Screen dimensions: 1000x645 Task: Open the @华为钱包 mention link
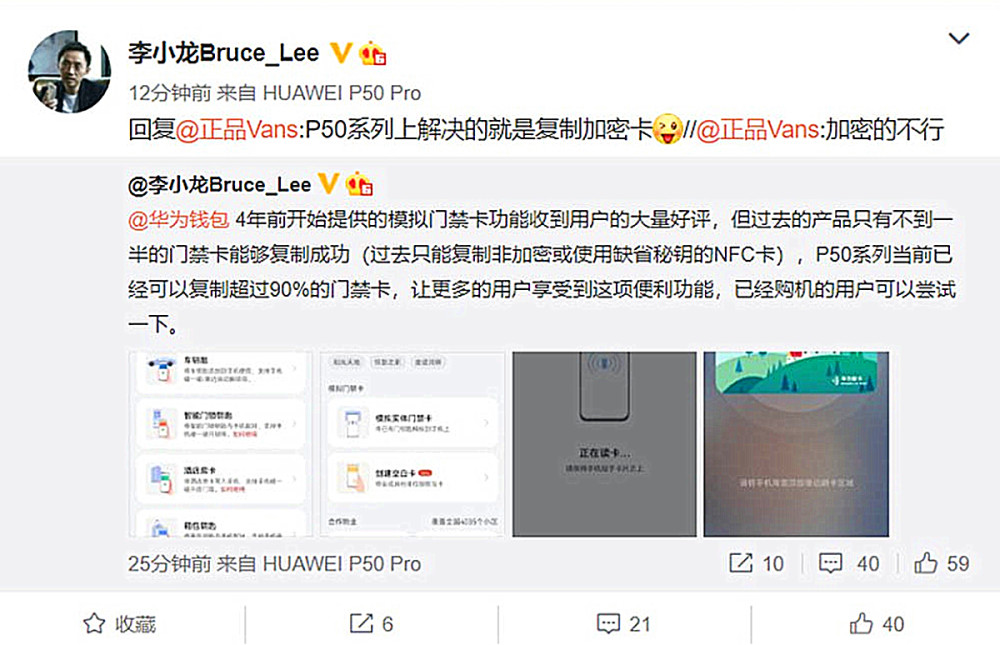[179, 219]
